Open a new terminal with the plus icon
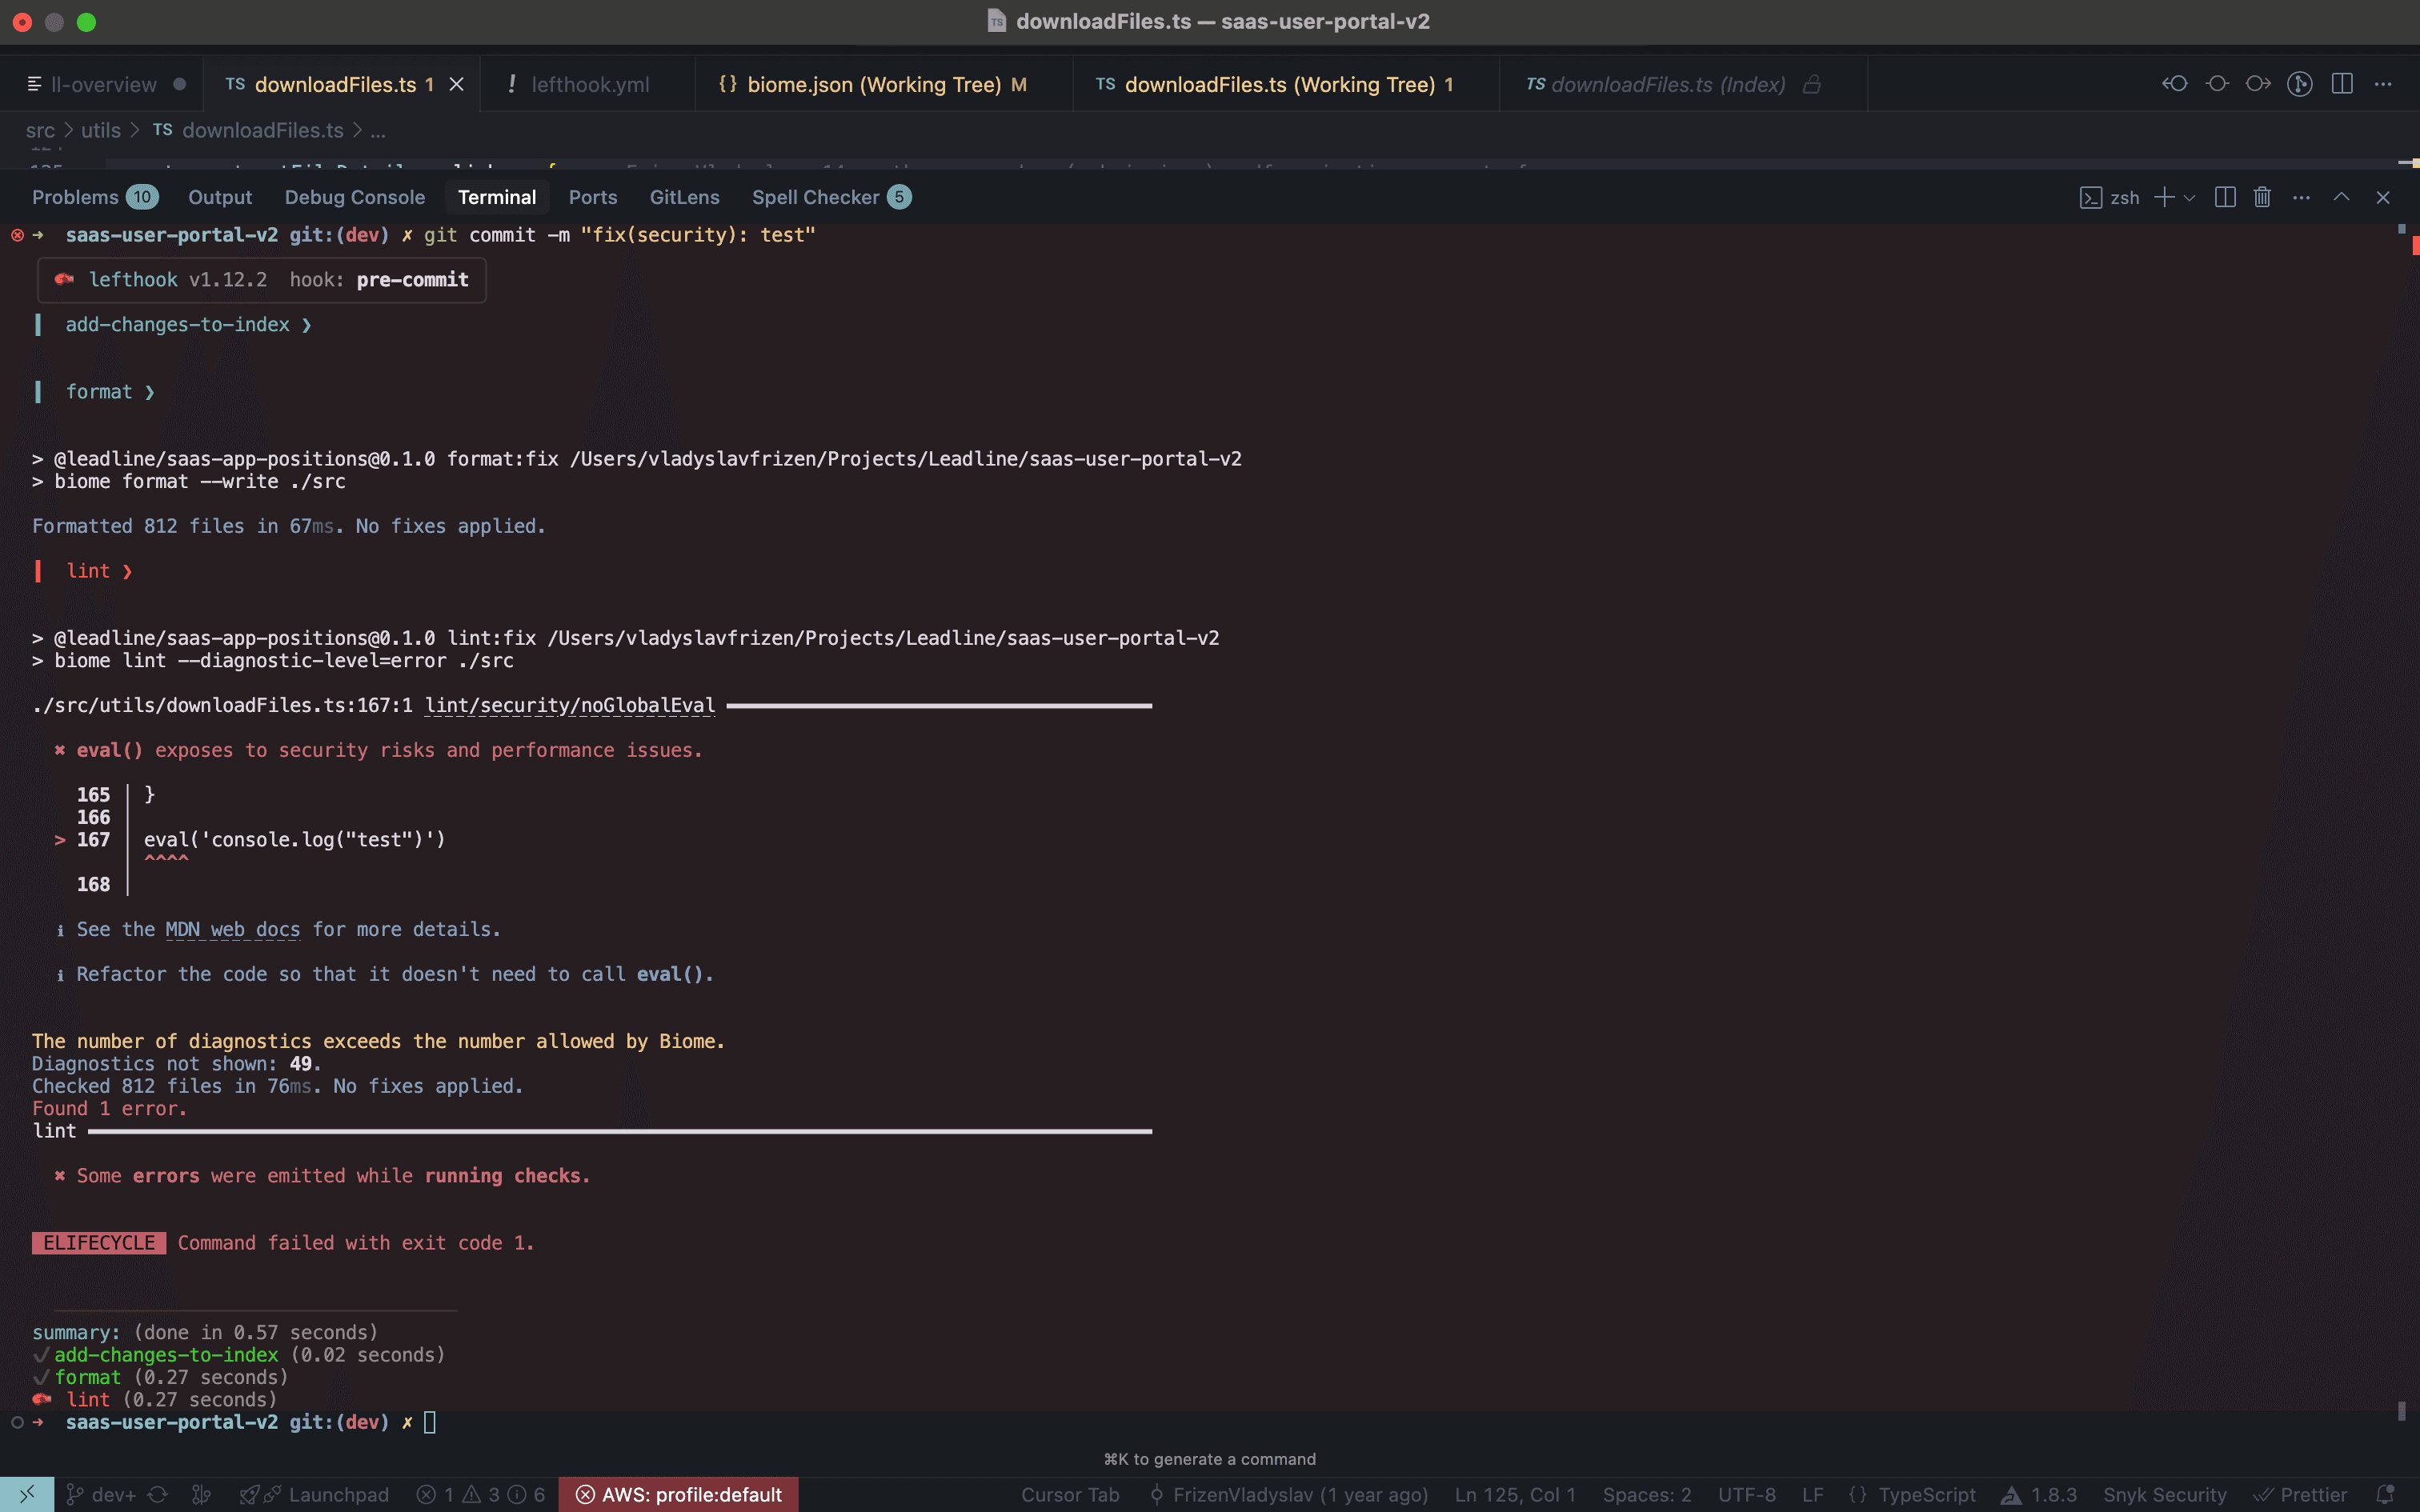Viewport: 2420px width, 1512px height. pos(2164,197)
